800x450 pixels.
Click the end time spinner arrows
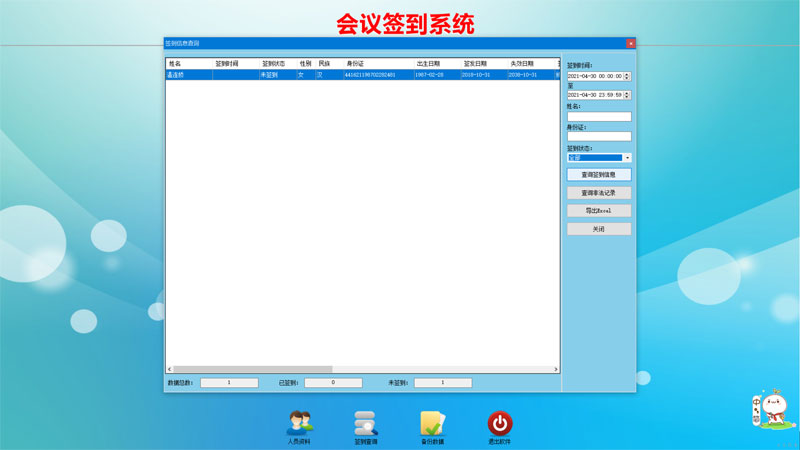pyautogui.click(x=627, y=95)
